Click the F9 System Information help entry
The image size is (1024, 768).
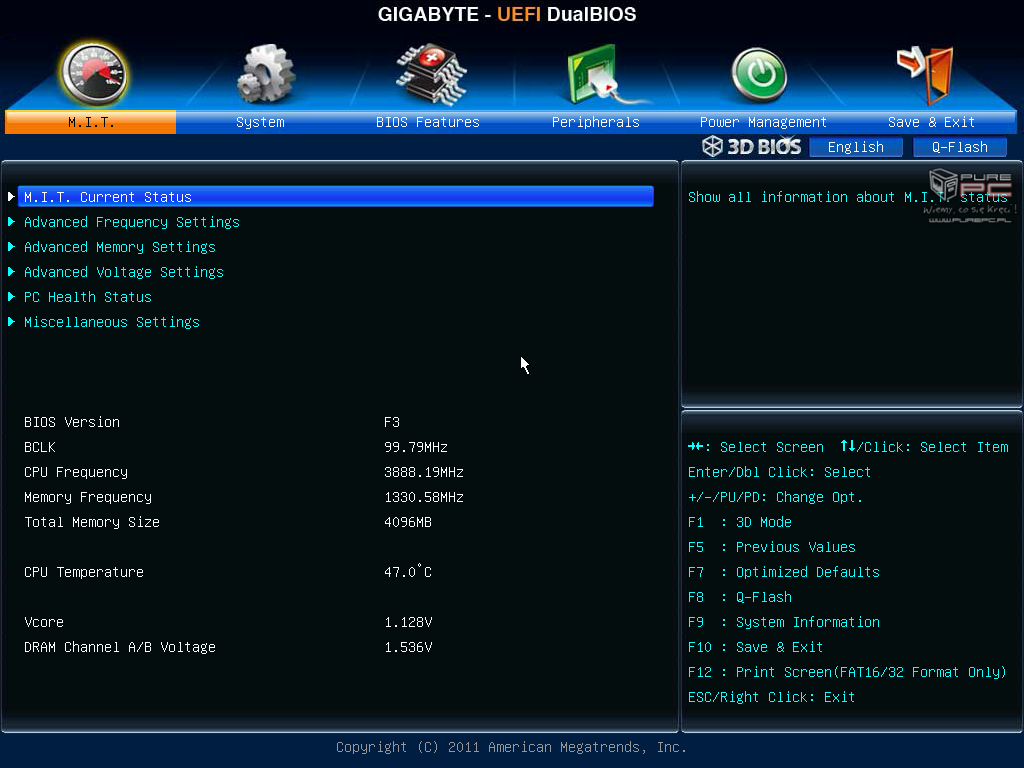coord(784,622)
